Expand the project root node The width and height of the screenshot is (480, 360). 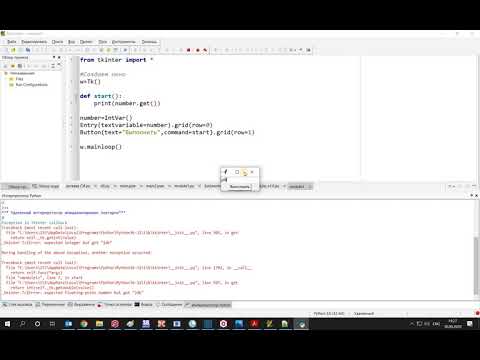(x=6, y=73)
